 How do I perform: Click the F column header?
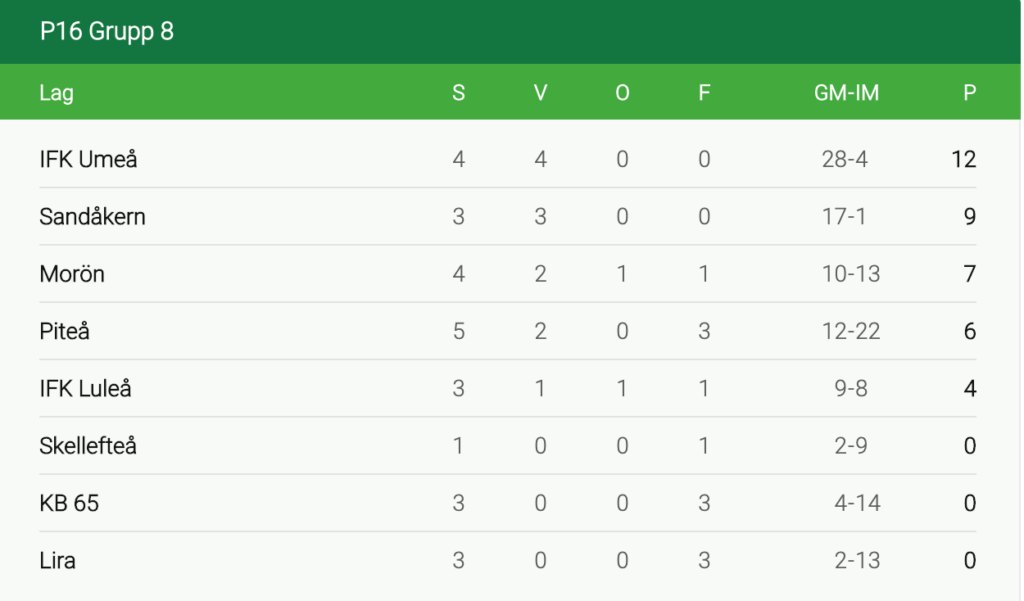[704, 93]
